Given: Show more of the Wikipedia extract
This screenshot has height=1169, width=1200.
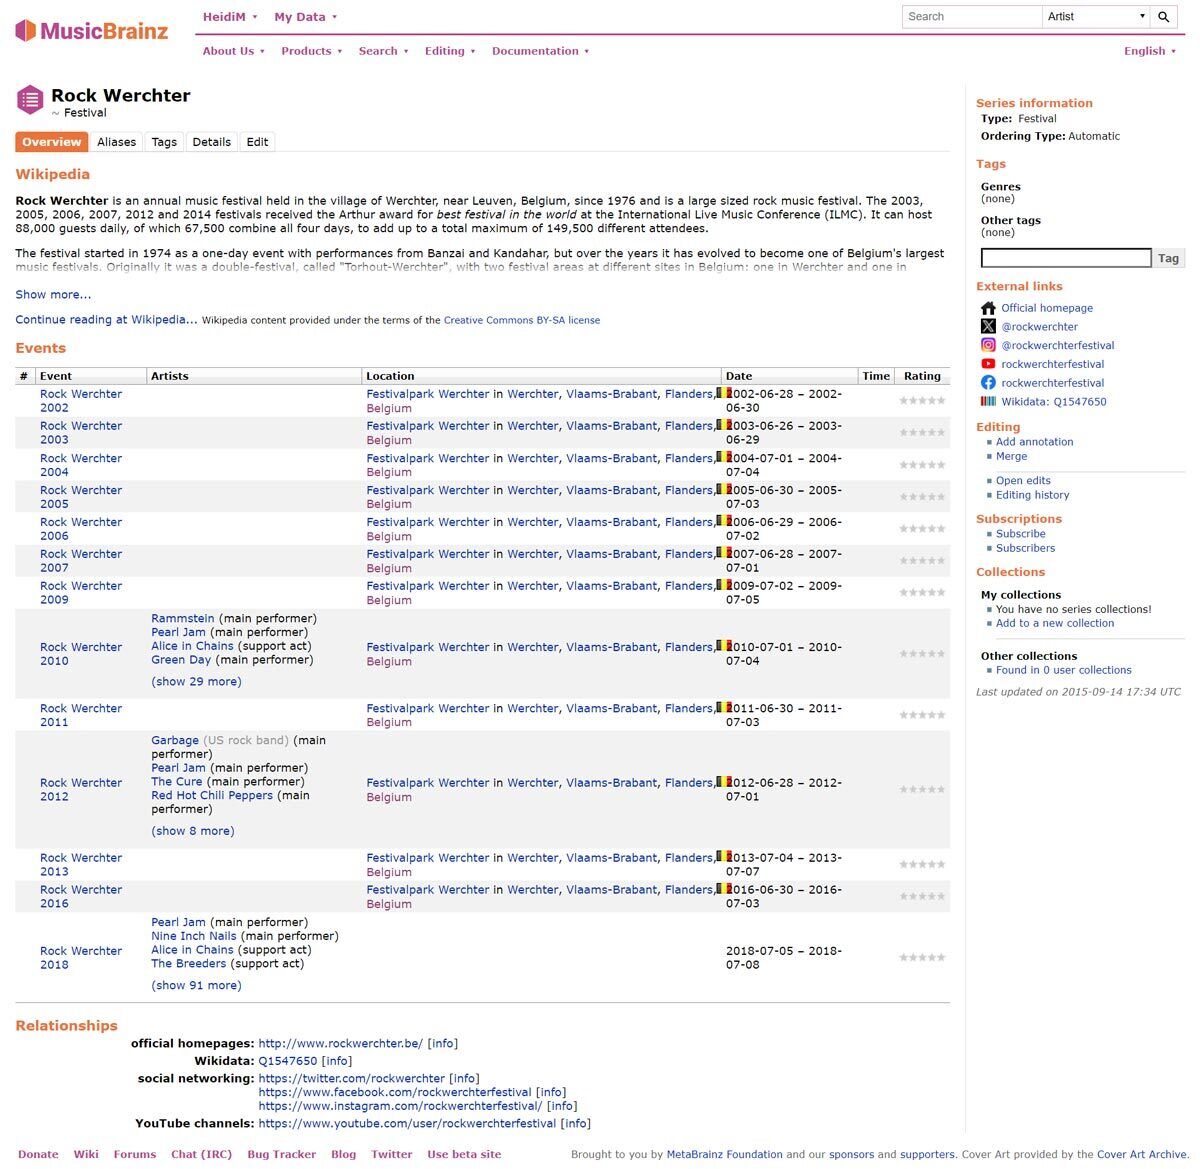Looking at the screenshot, I should [53, 295].
